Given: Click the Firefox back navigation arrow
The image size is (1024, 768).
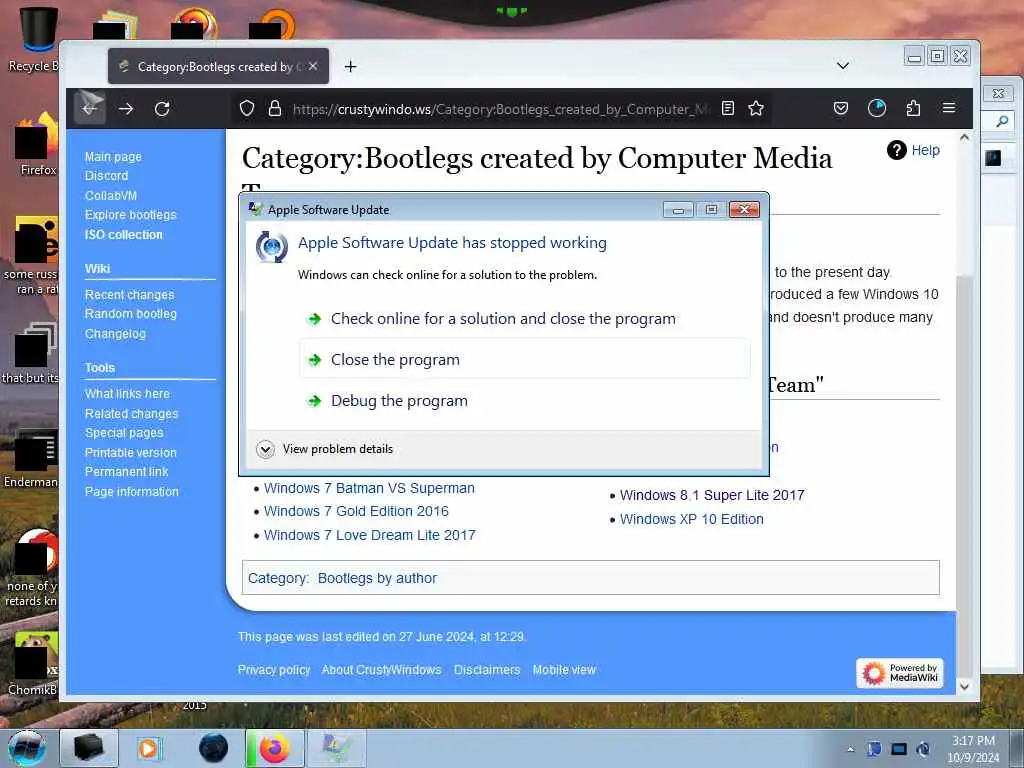Looking at the screenshot, I should (89, 108).
